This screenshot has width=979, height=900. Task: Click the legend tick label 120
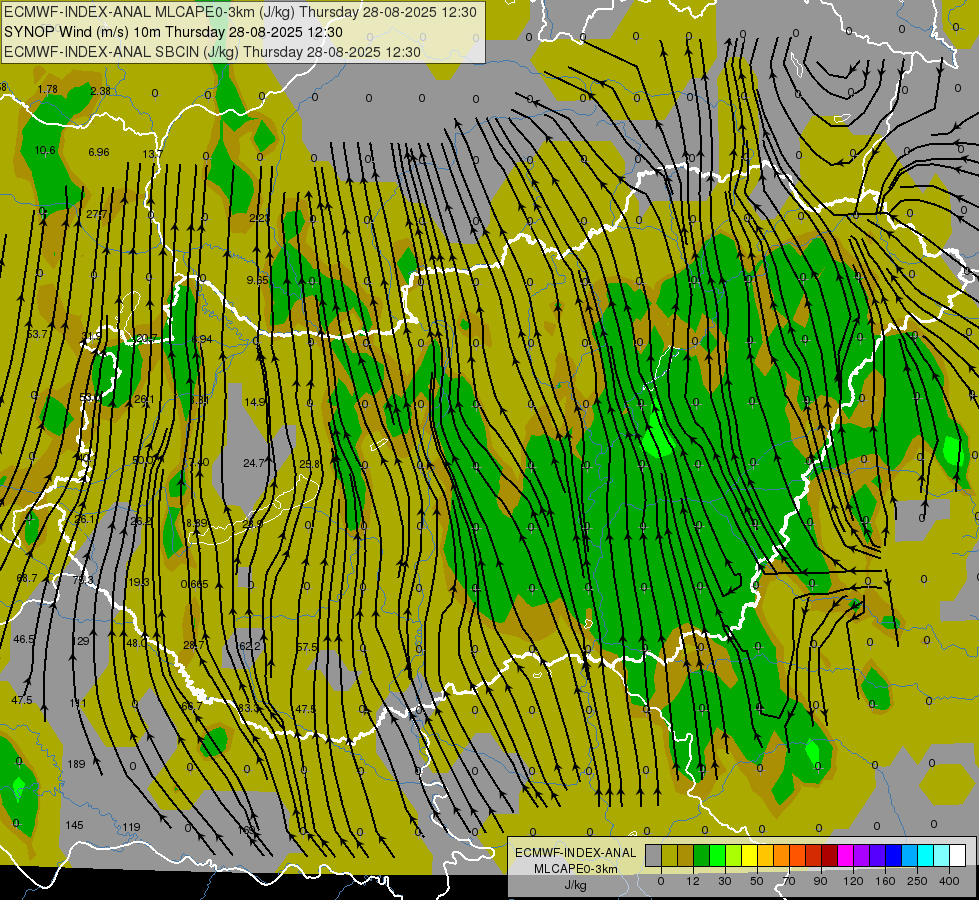click(x=853, y=881)
